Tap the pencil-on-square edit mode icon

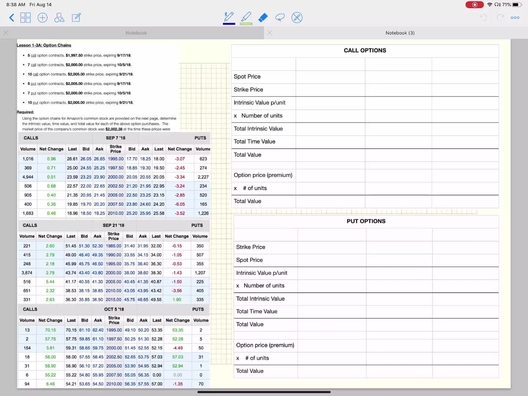click(x=76, y=18)
